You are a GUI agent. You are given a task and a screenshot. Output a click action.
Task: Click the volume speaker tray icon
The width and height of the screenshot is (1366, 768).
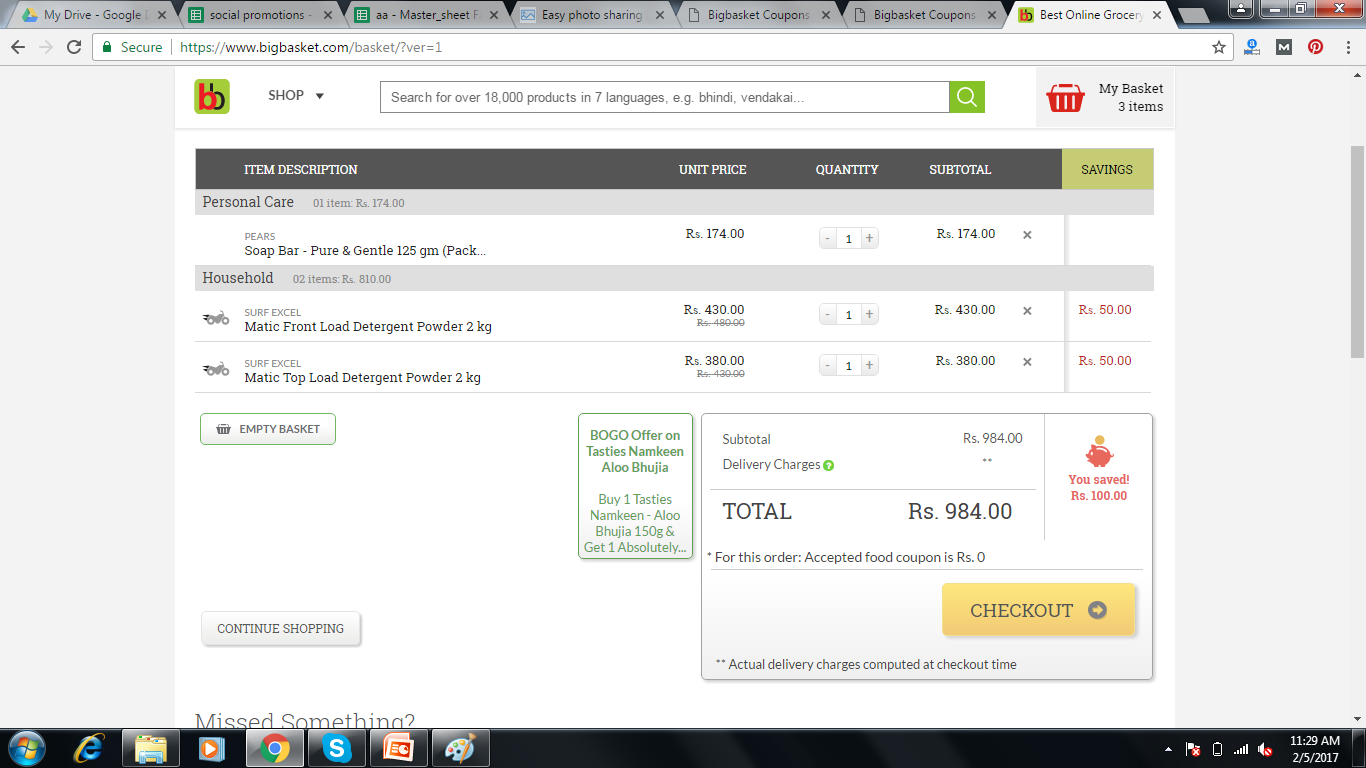(x=1265, y=749)
